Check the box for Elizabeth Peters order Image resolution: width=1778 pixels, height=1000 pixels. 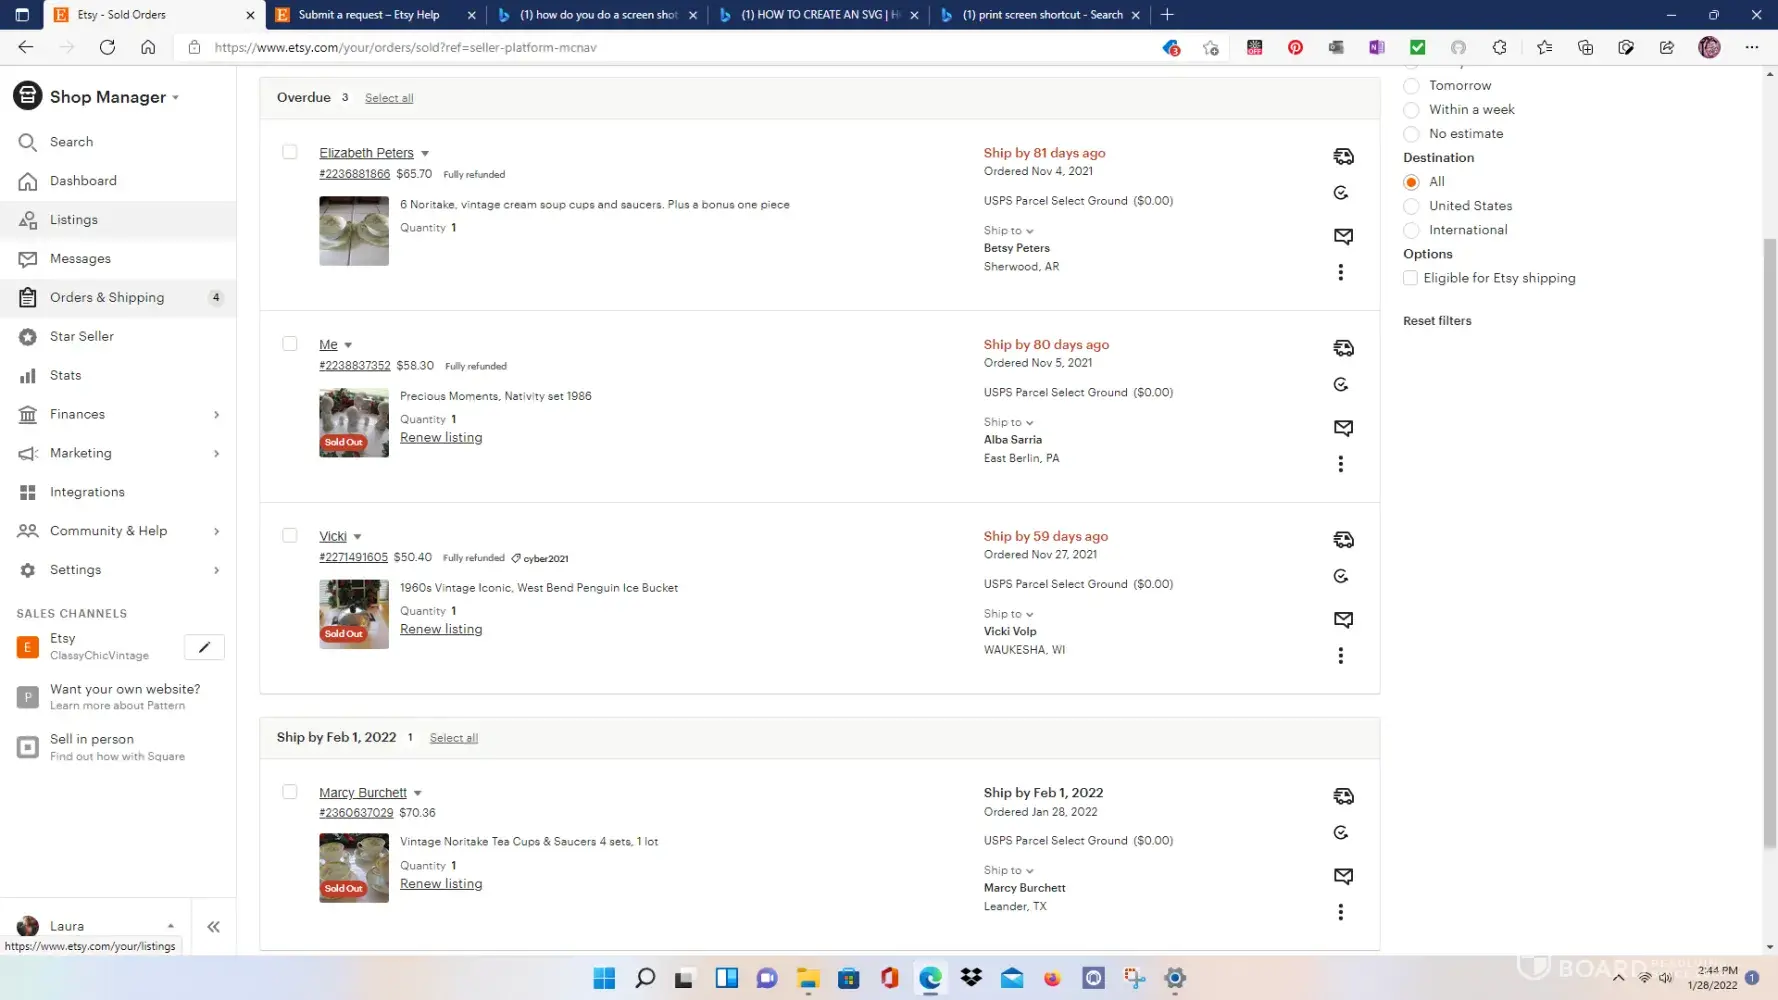(290, 152)
